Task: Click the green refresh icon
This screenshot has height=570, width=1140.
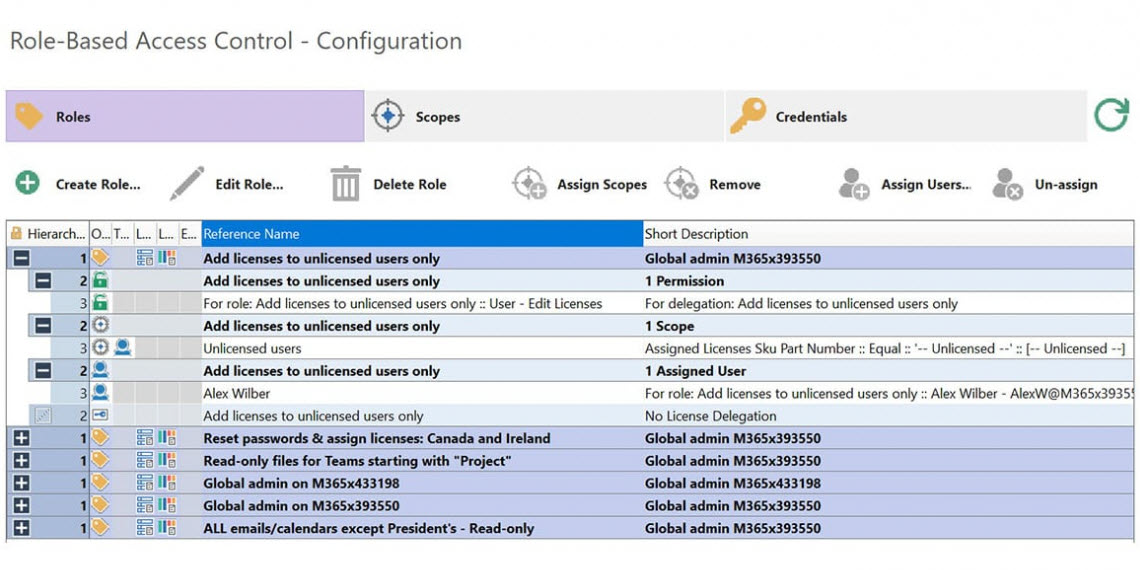Action: [1110, 116]
